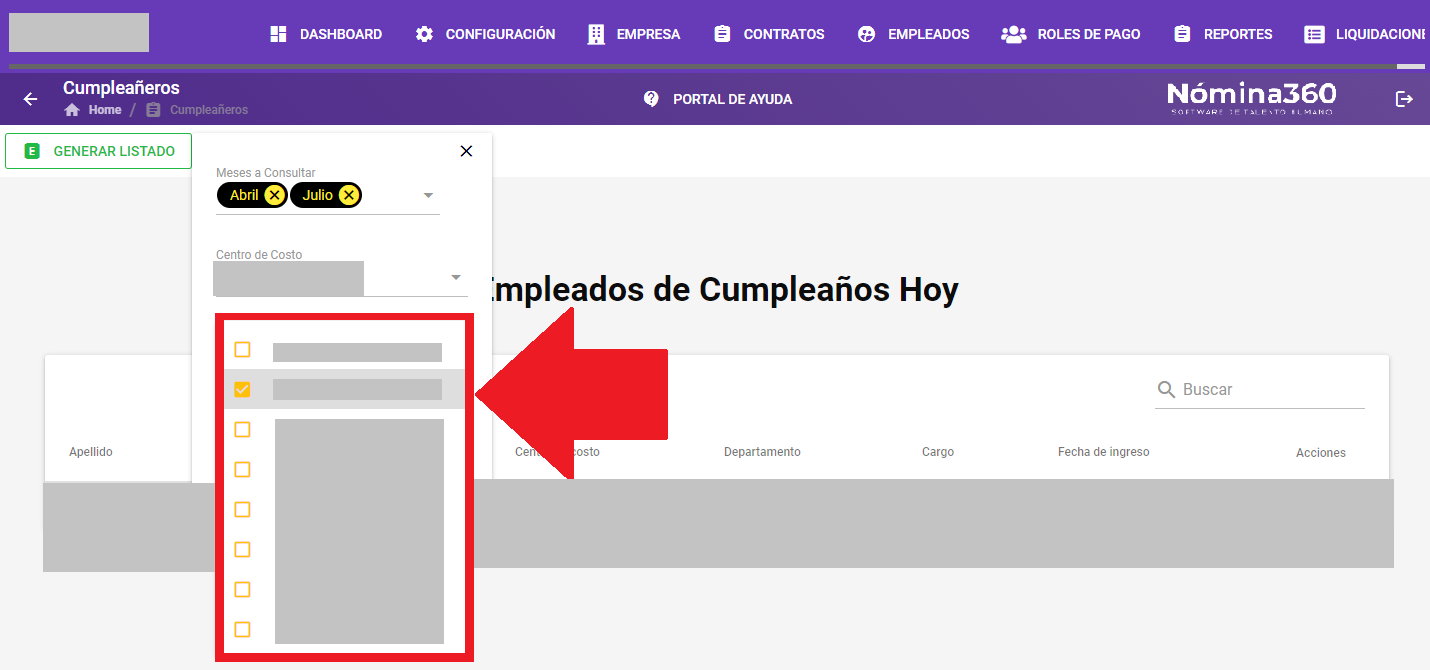Click the Nómina360 logo
Screen dimensions: 1430x670
click(x=1251, y=98)
